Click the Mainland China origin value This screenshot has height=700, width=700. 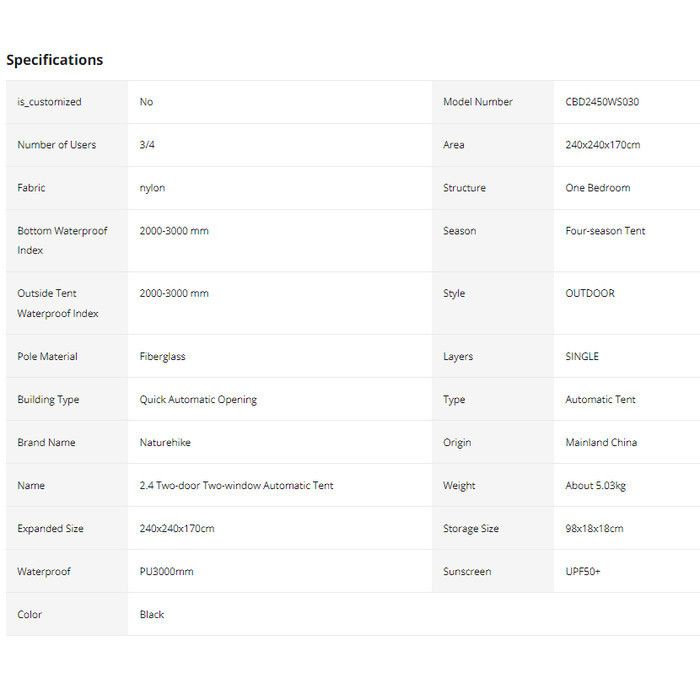tap(601, 442)
